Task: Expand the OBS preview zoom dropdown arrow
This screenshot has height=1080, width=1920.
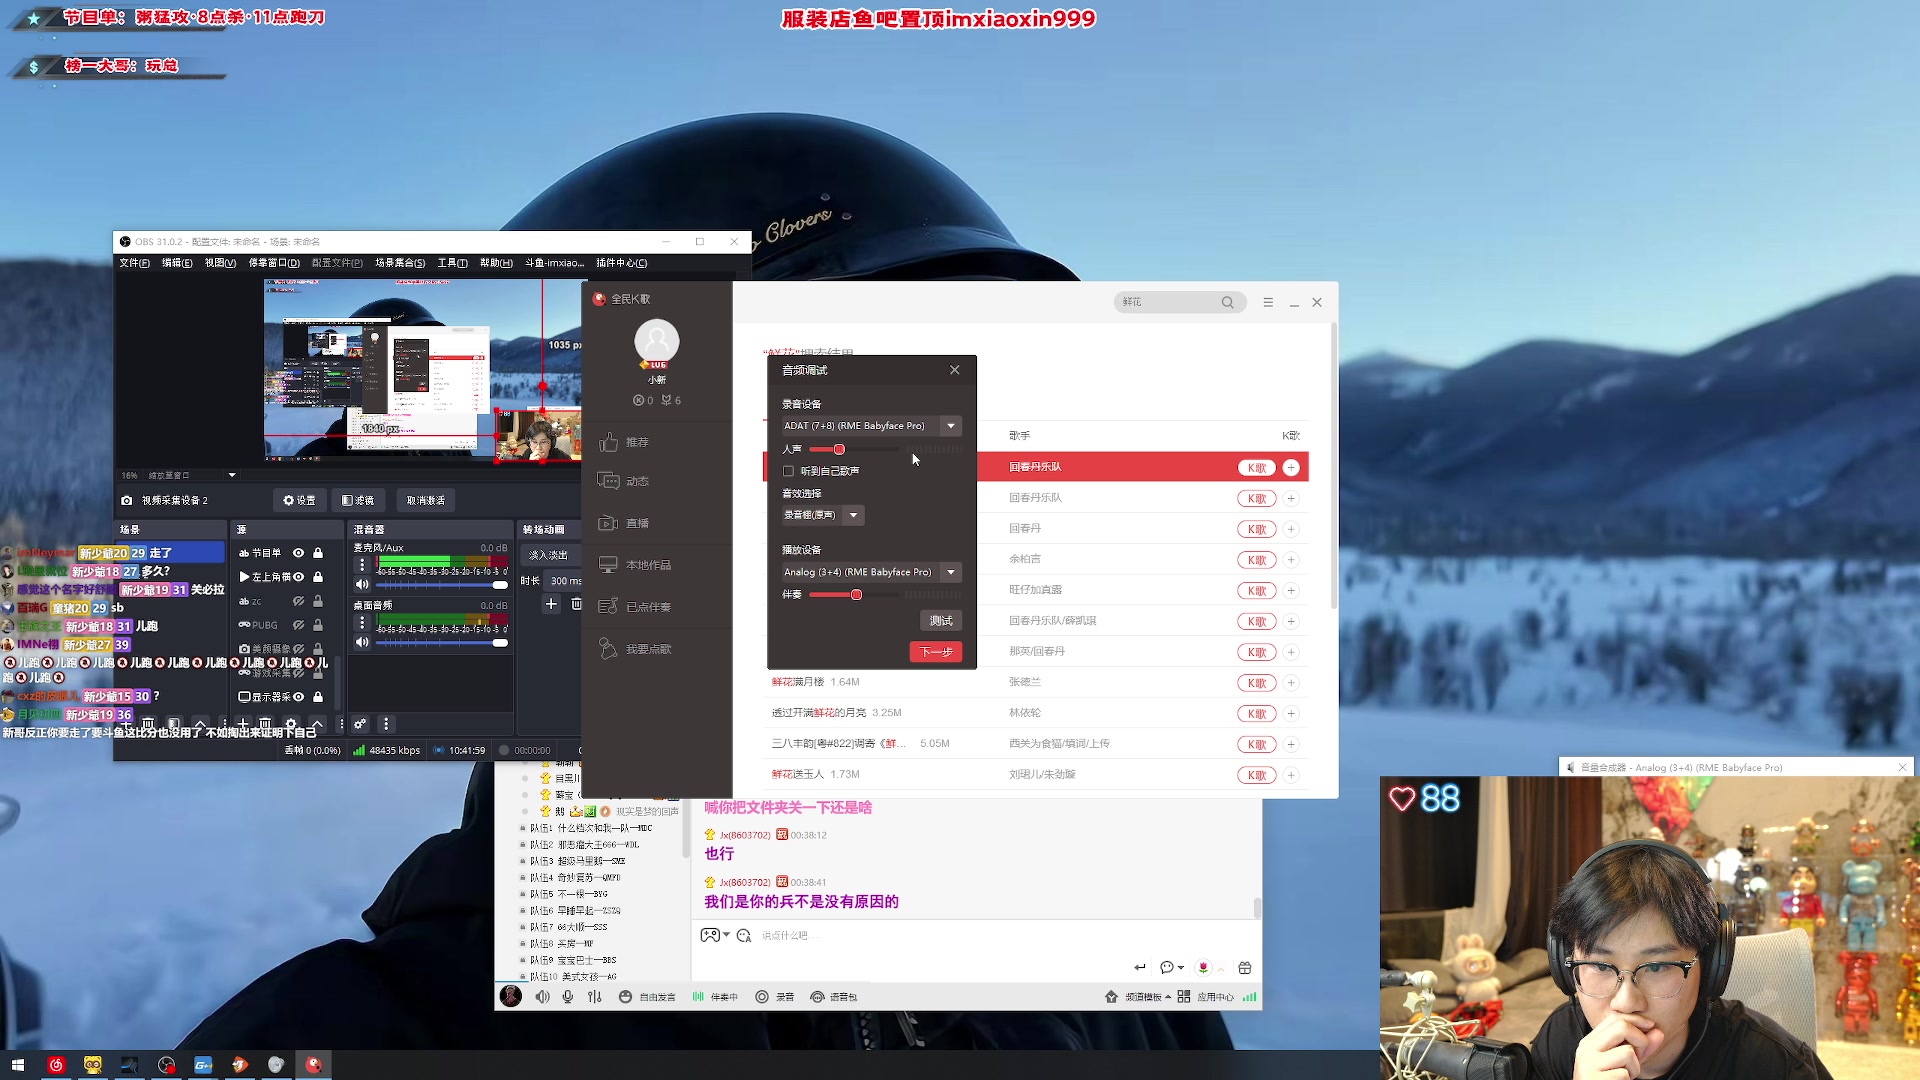Action: [232, 475]
